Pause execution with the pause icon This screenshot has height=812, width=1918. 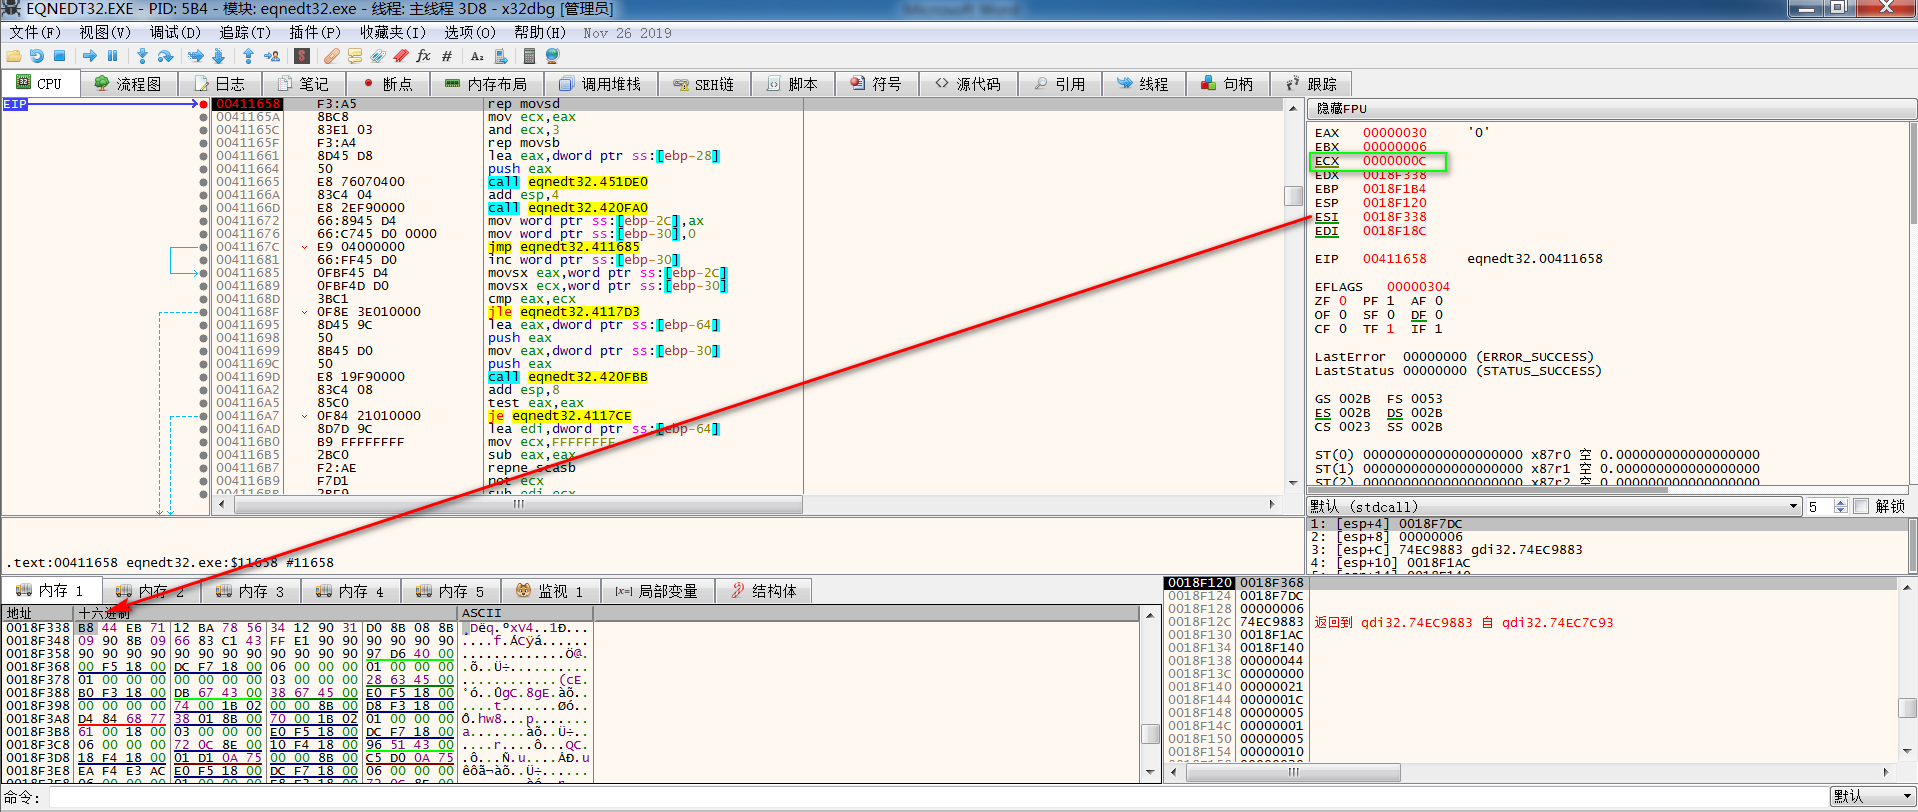tap(112, 56)
